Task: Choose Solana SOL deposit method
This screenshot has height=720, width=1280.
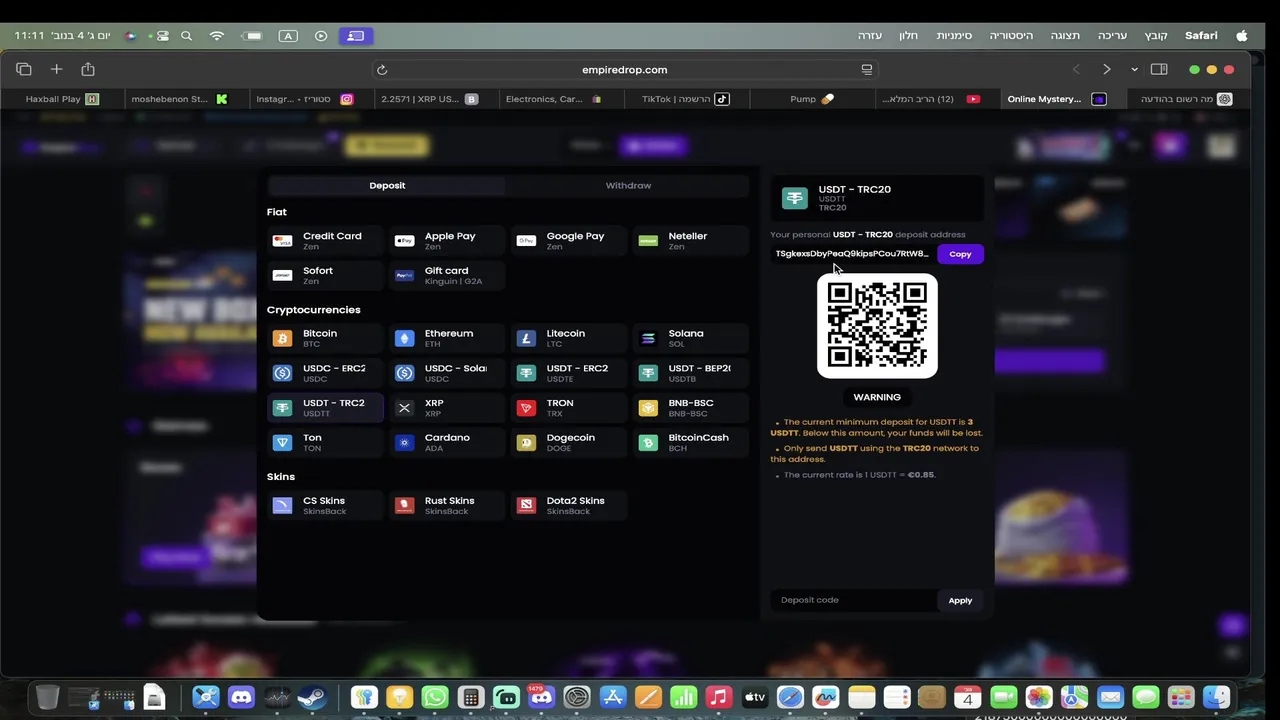Action: pyautogui.click(x=691, y=338)
